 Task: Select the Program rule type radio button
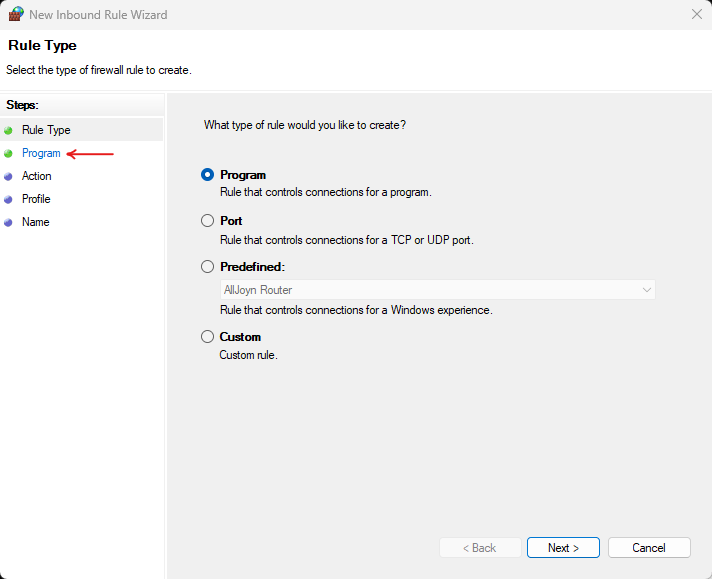click(x=208, y=175)
